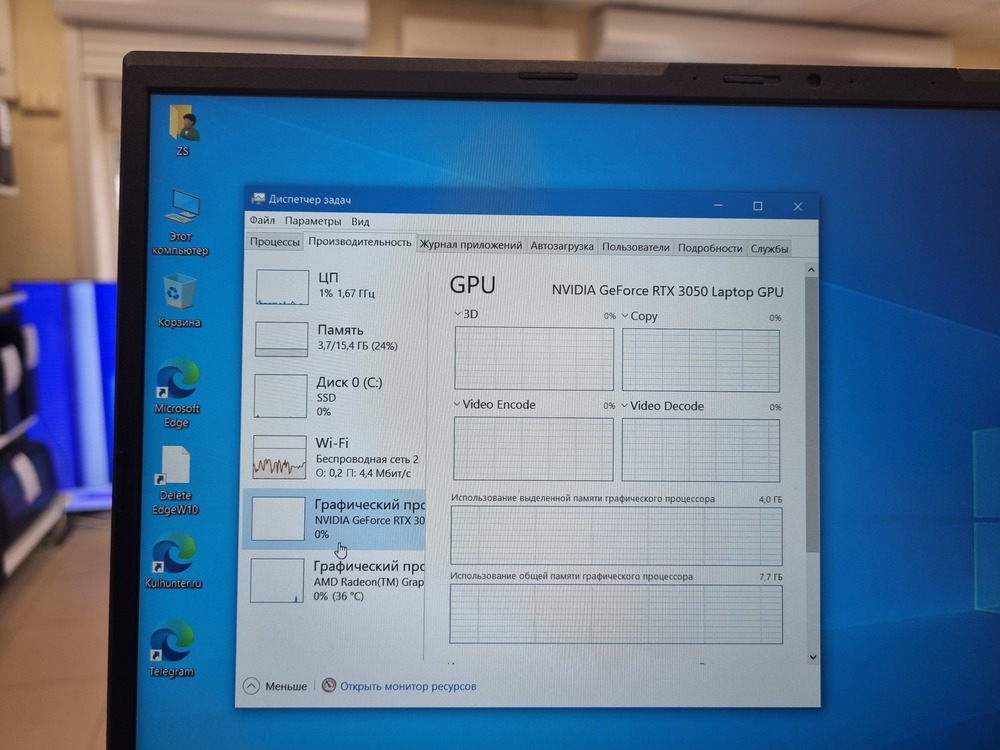Maximize the Диспетчер задач window
This screenshot has height=750, width=1000.
pyautogui.click(x=758, y=205)
